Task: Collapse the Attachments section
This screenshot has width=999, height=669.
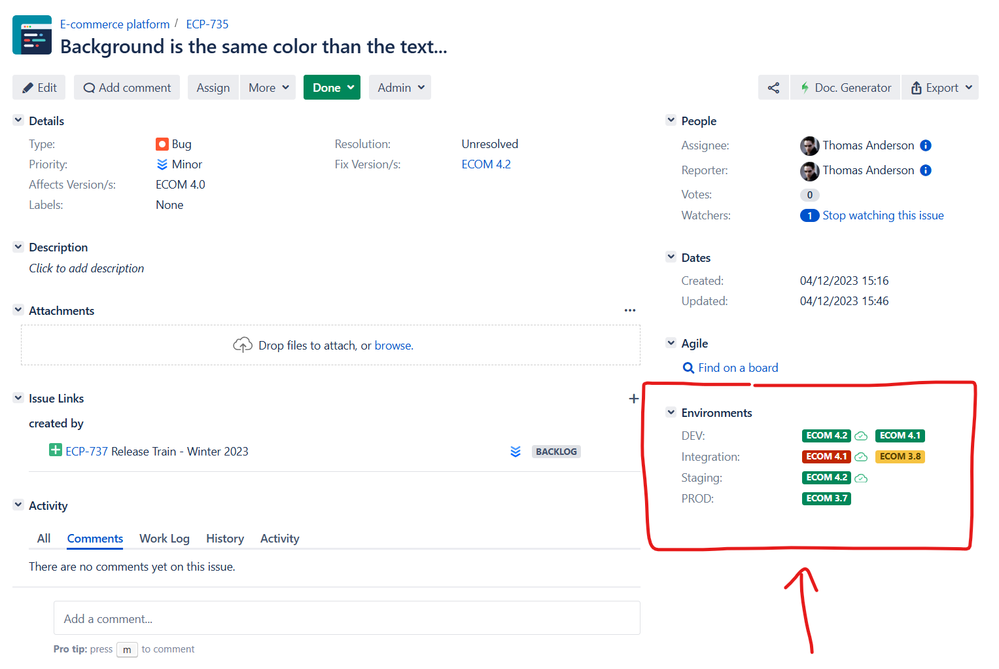Action: point(18,310)
